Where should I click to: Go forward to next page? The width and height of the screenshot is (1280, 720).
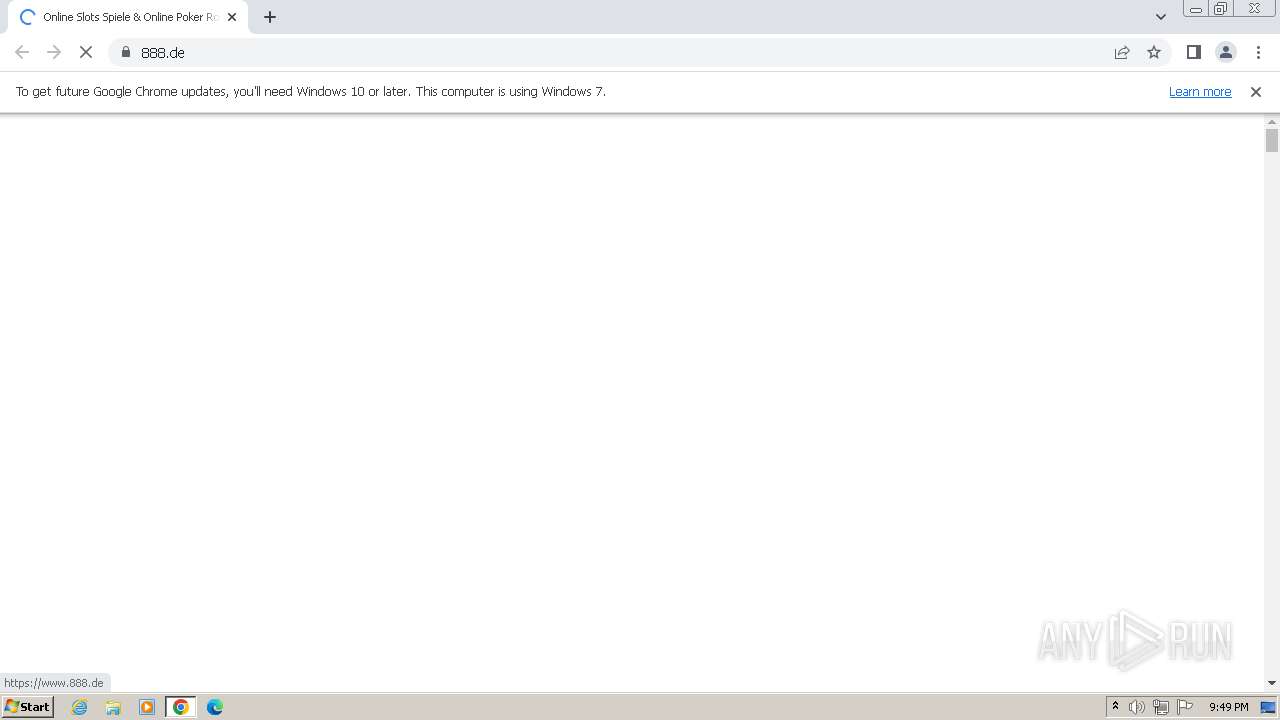point(54,52)
